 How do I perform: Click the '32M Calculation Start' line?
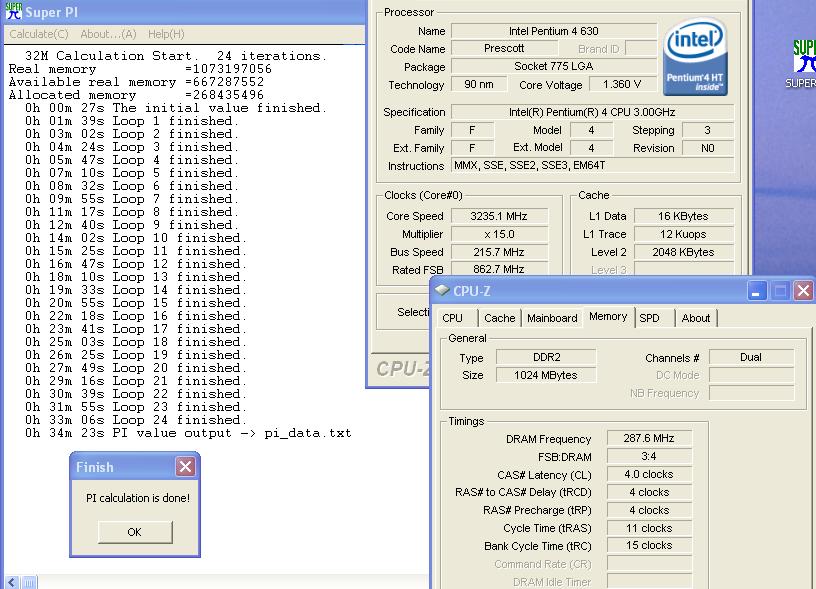point(176,56)
